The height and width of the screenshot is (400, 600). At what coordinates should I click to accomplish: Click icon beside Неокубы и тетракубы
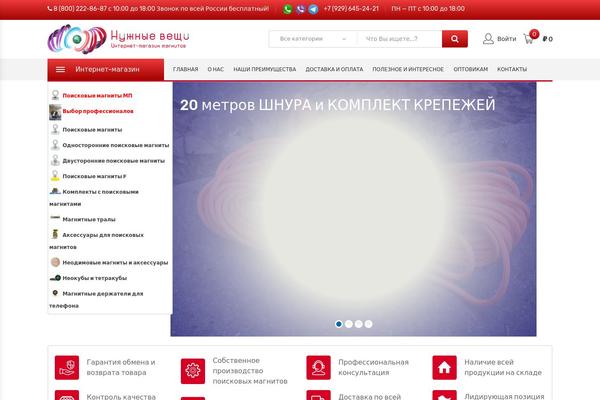click(55, 278)
